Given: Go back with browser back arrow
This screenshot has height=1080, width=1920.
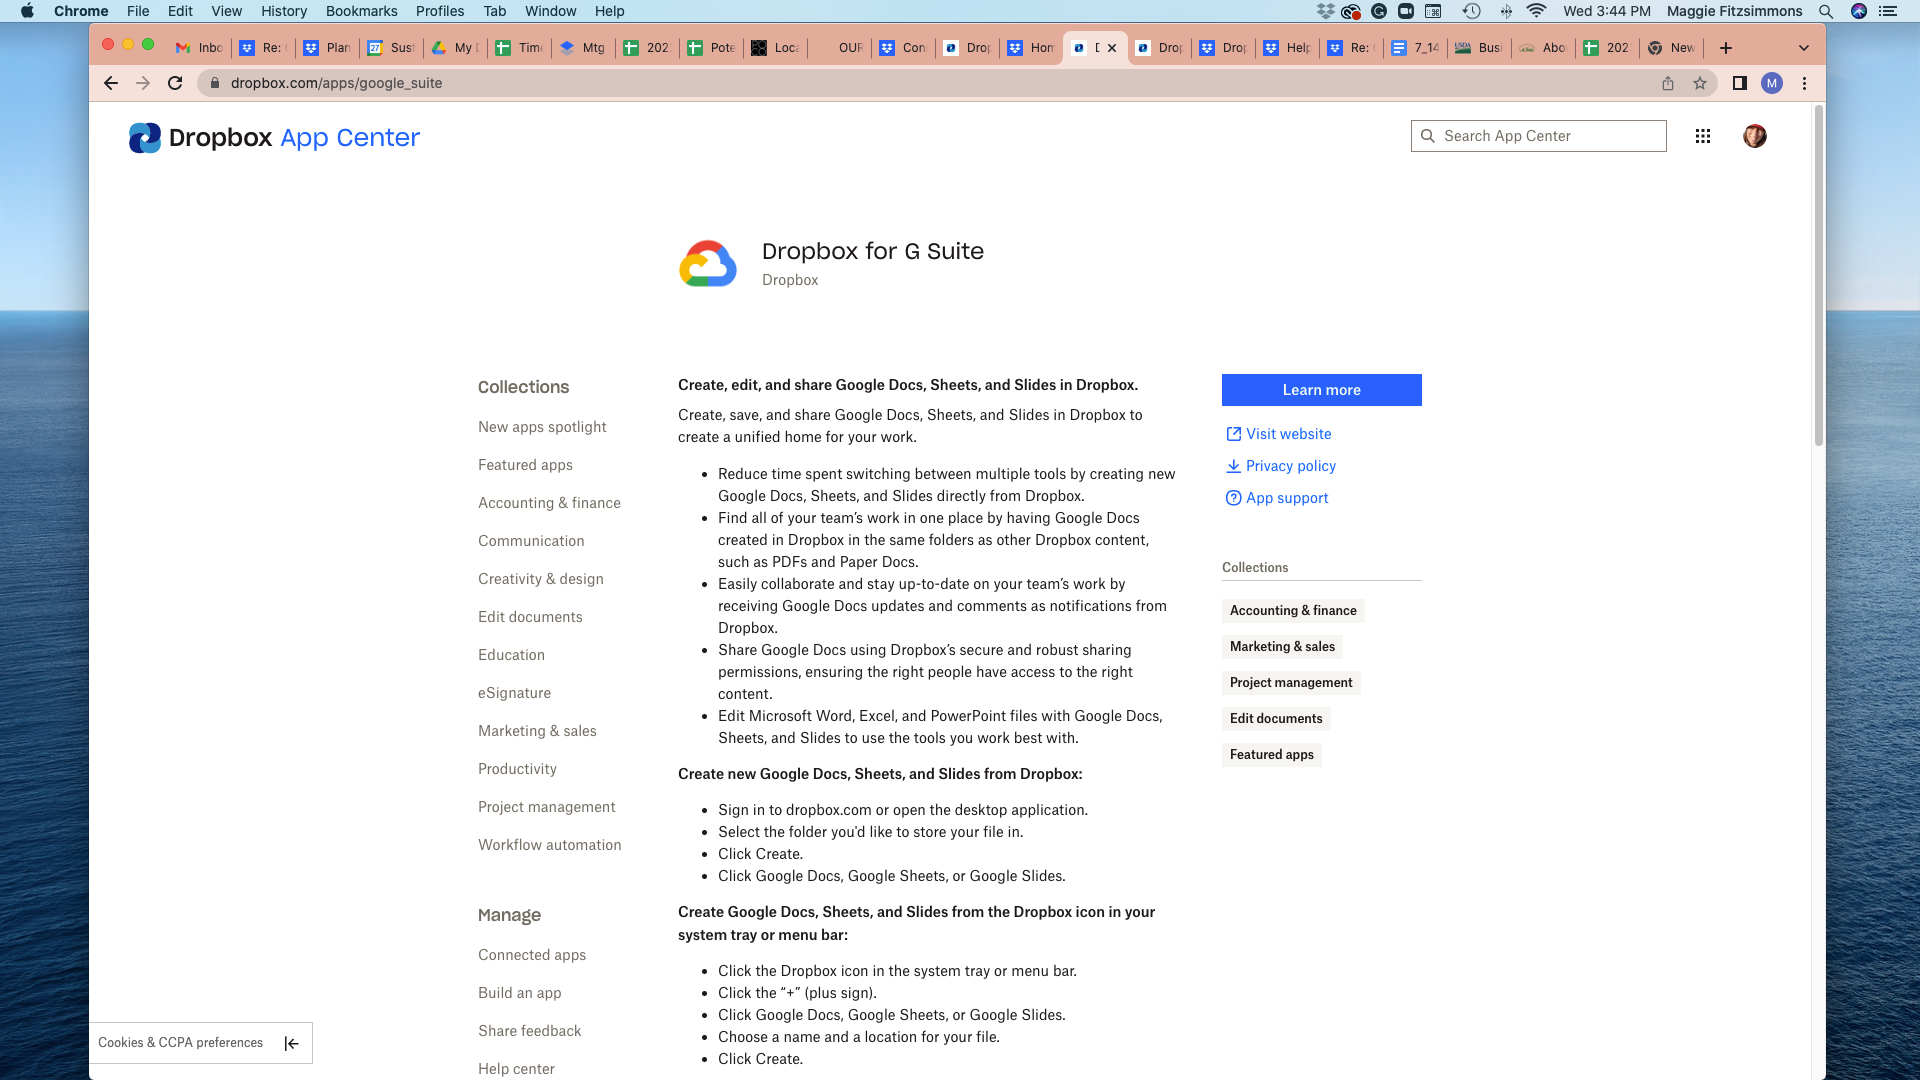Looking at the screenshot, I should 111,83.
